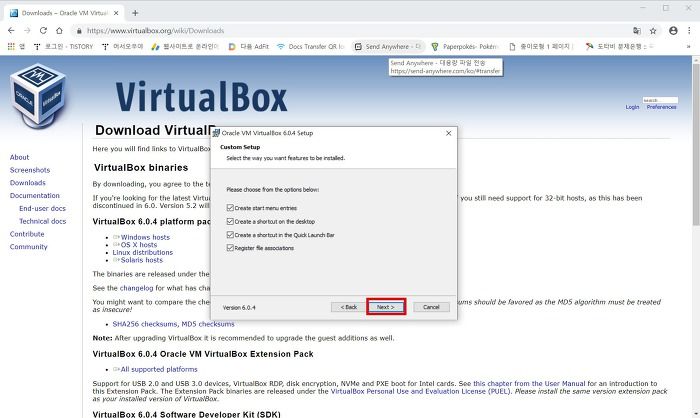Open End-user docs in sidebar

[42, 209]
